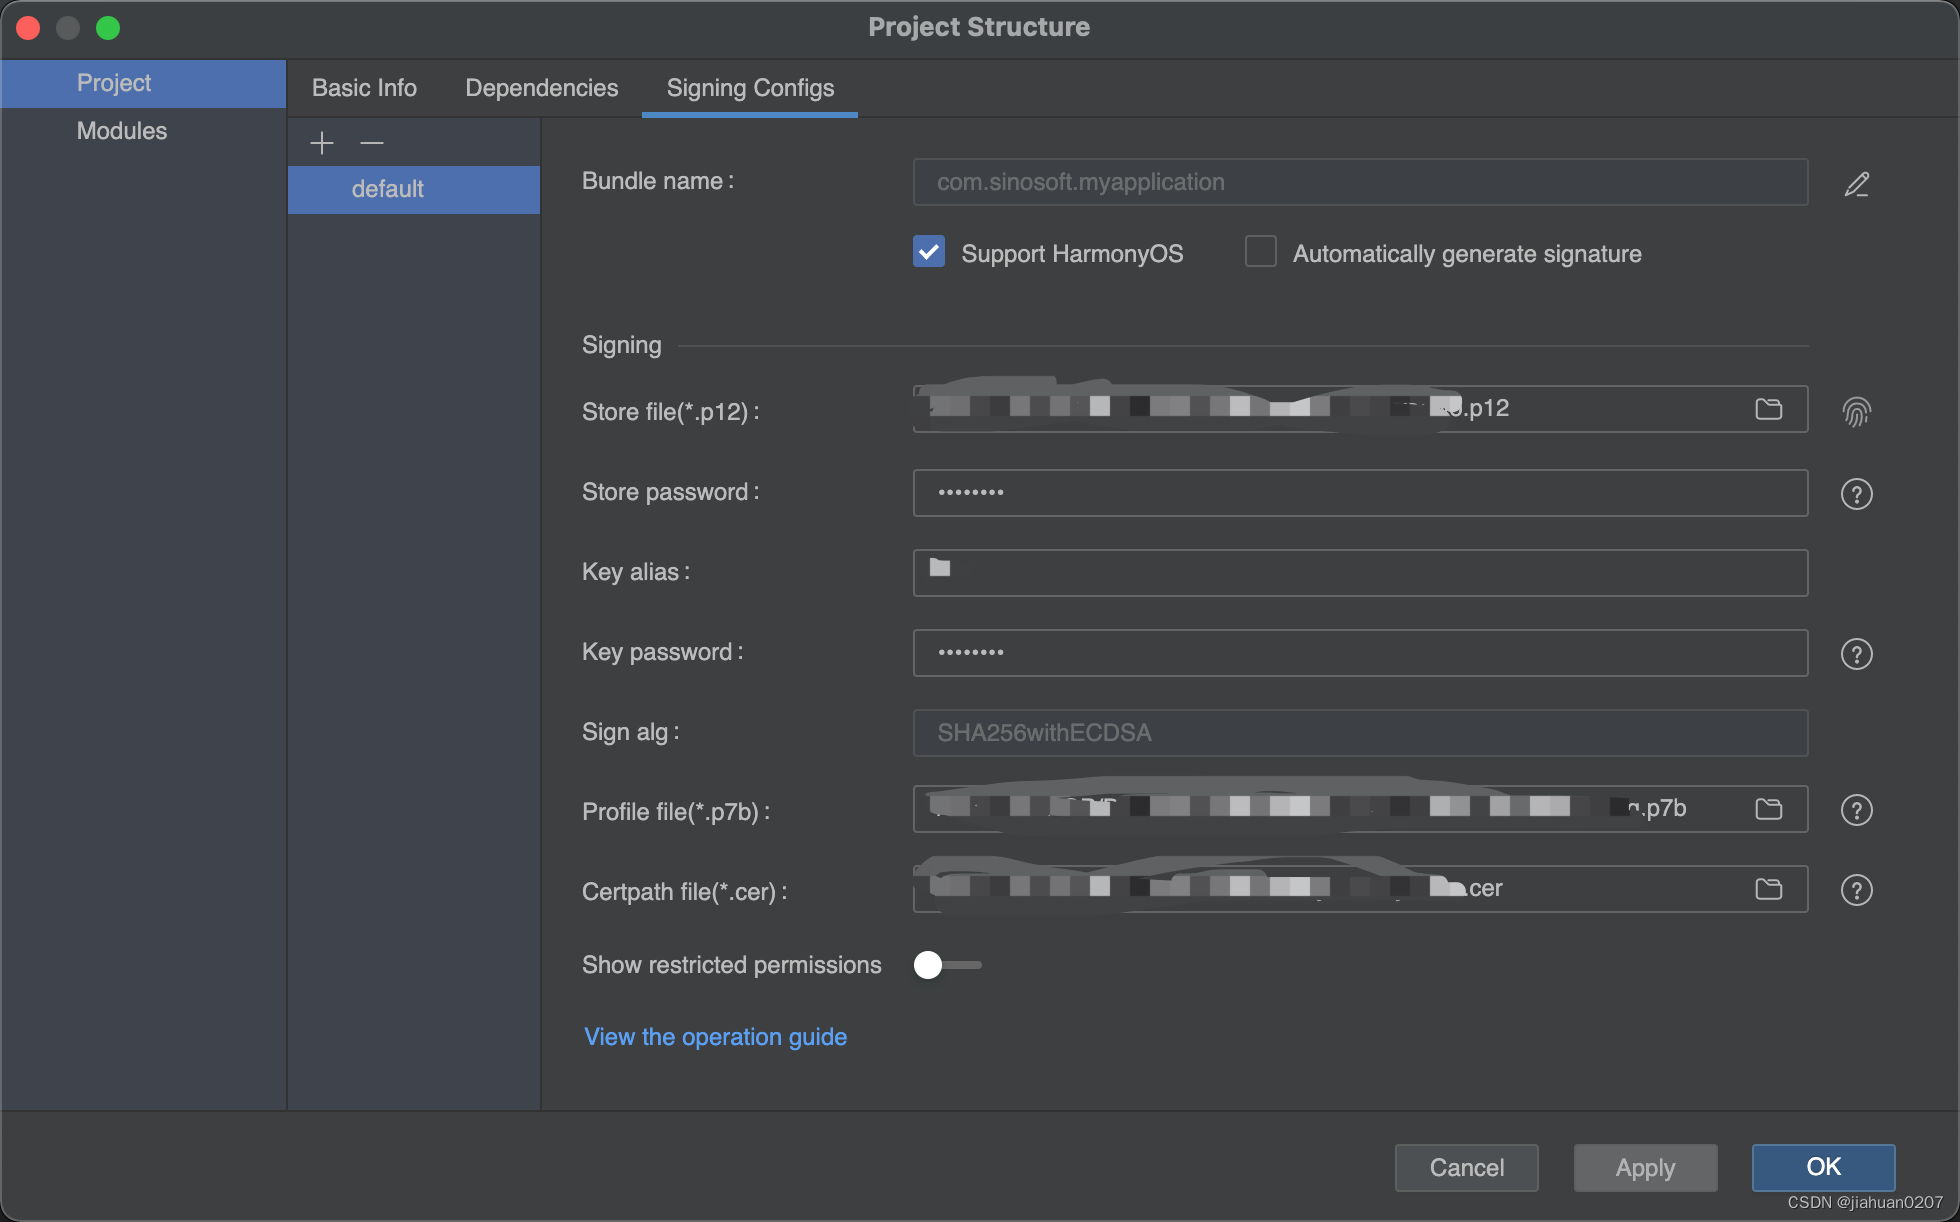Viewport: 1960px width, 1222px height.
Task: Switch to Basic Info tab
Action: tap(364, 88)
